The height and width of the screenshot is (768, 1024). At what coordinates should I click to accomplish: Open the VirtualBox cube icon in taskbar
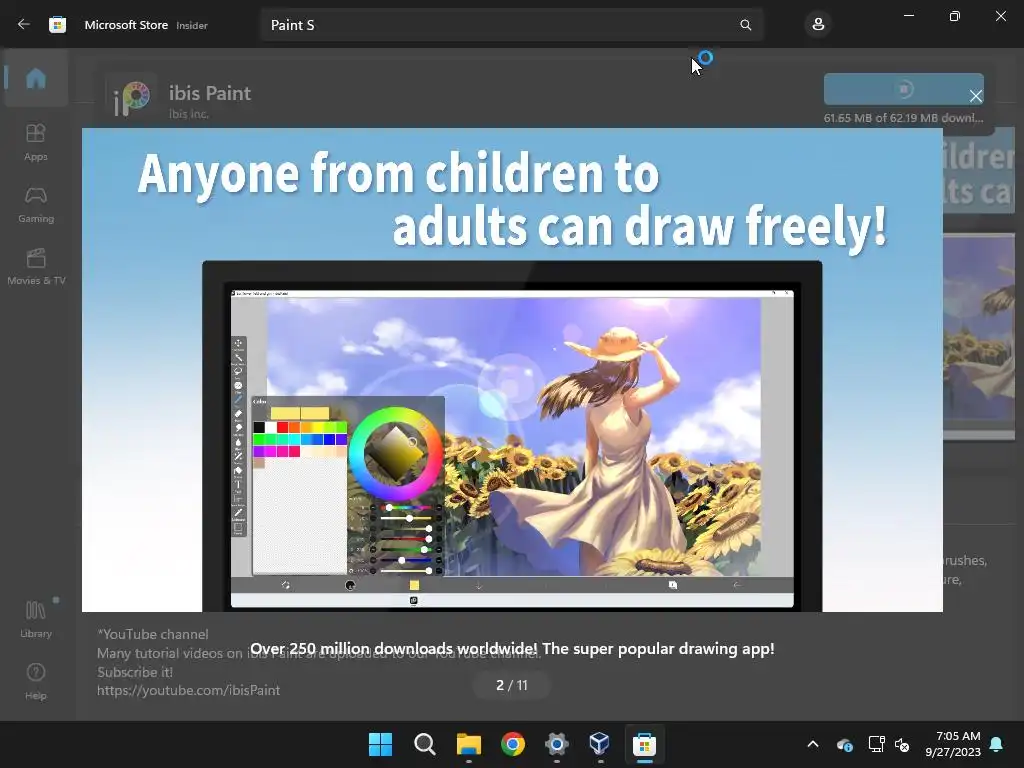pos(600,744)
